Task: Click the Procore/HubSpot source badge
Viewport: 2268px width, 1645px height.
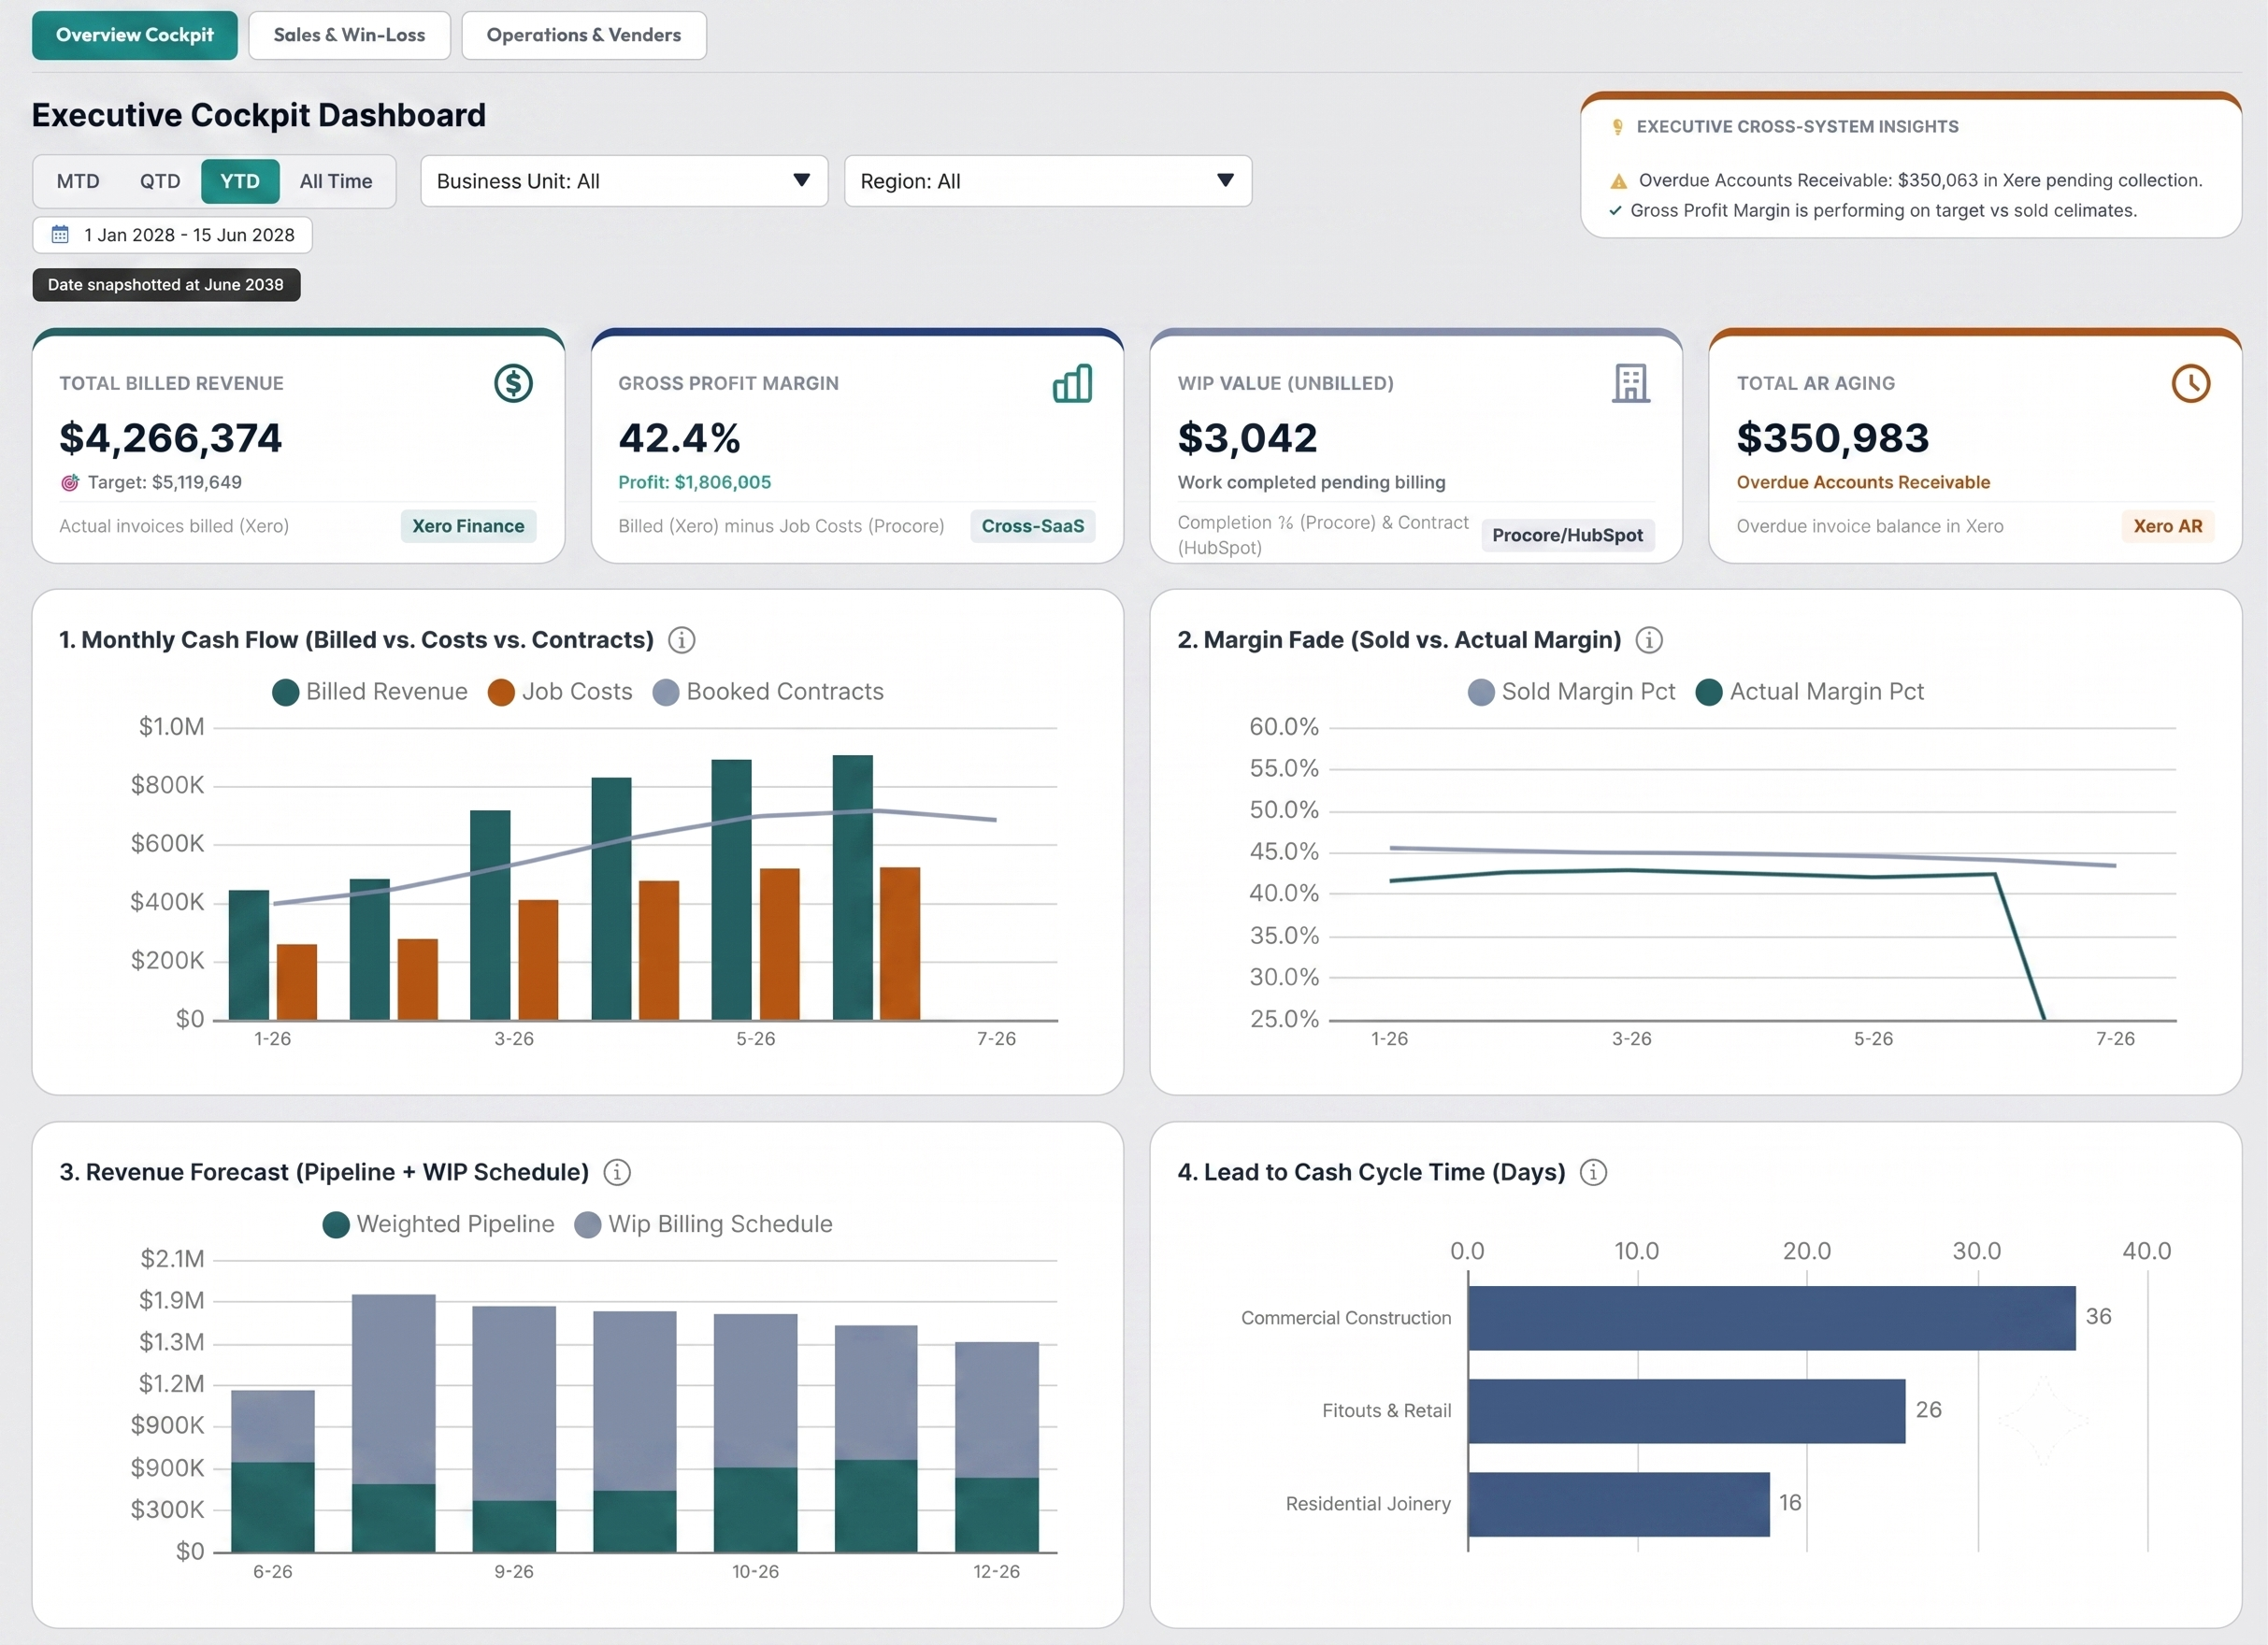Action: coord(1567,535)
